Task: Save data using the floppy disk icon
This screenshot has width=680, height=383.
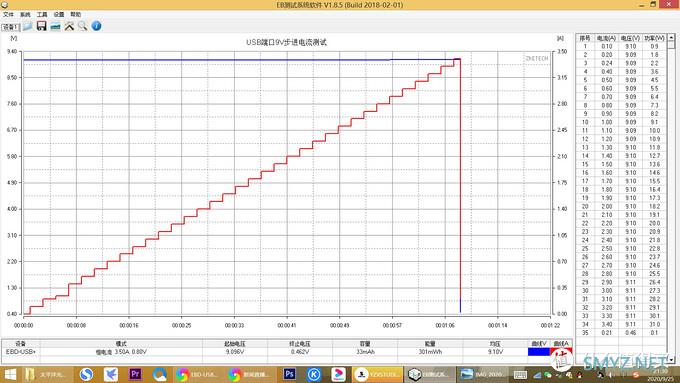Action: point(41,26)
